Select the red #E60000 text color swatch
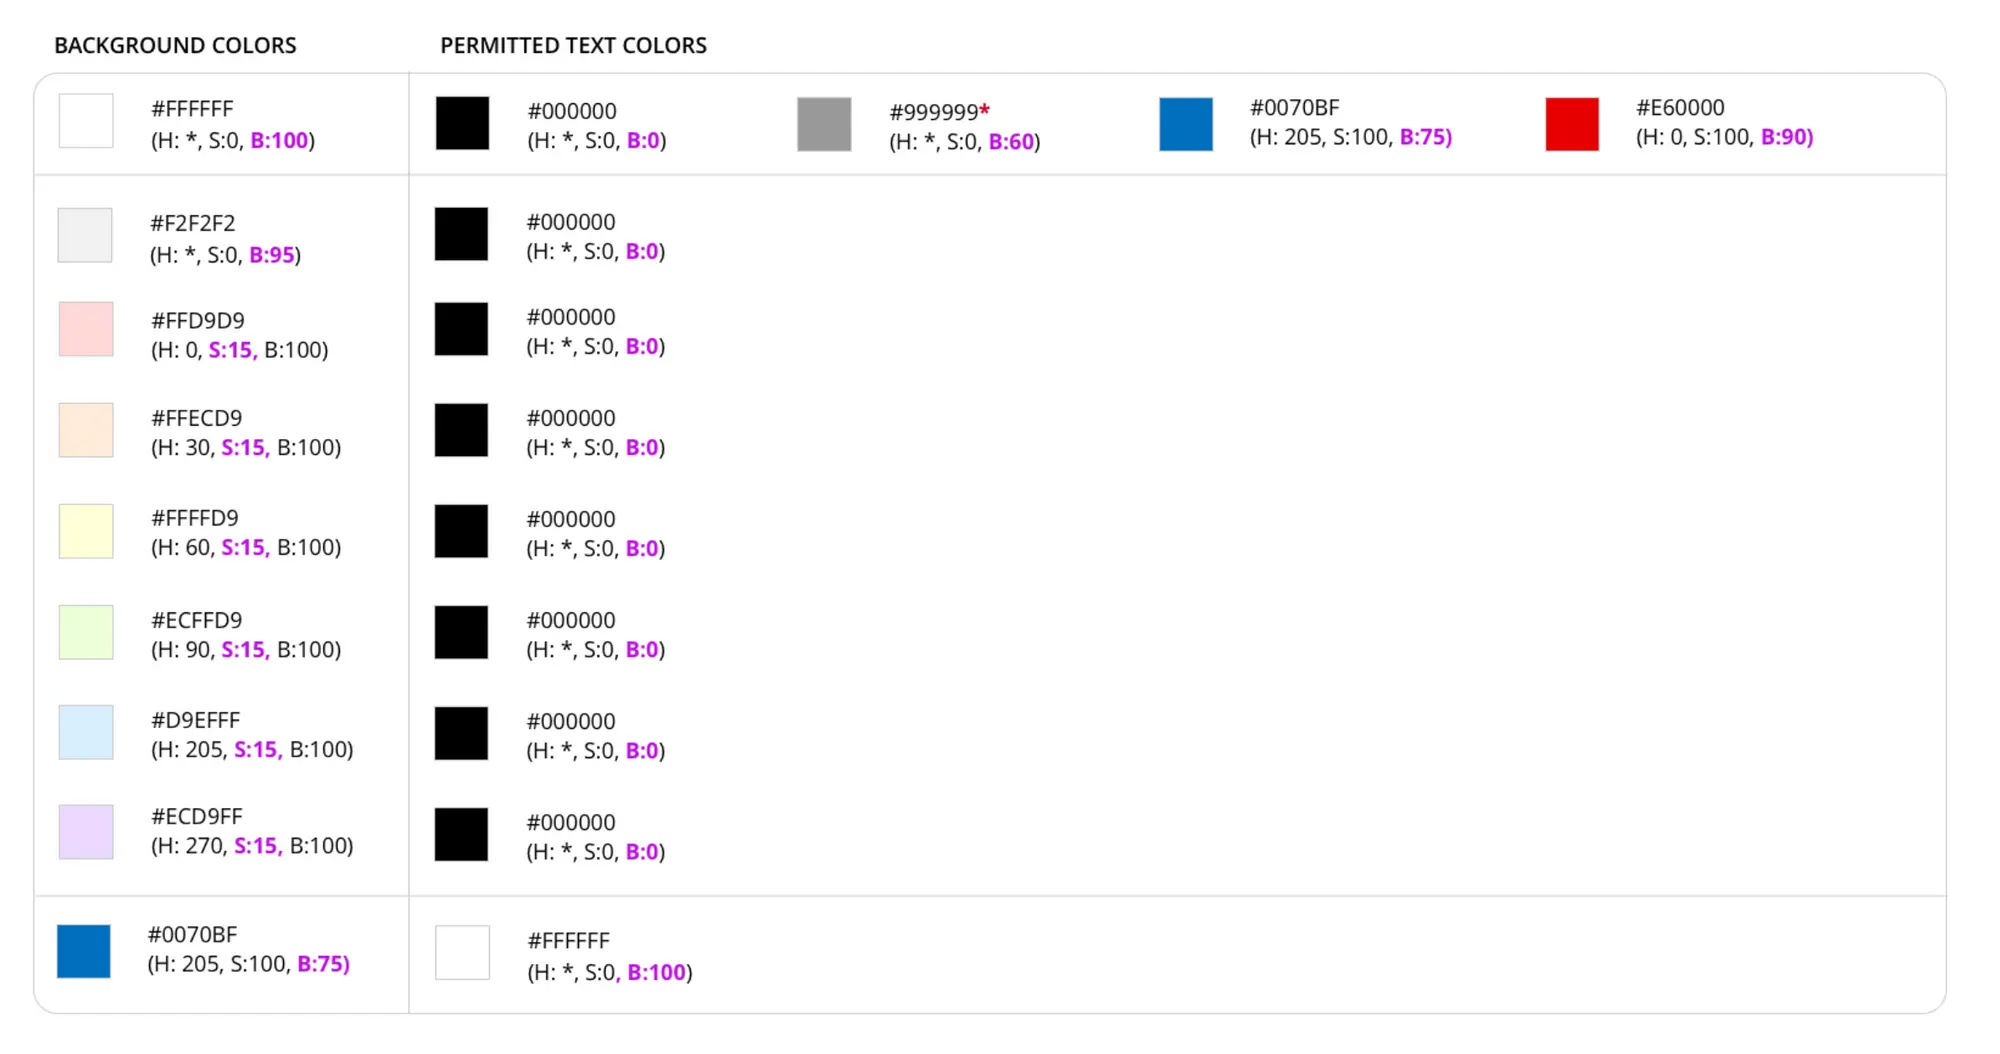The width and height of the screenshot is (2000, 1054). [x=1572, y=124]
